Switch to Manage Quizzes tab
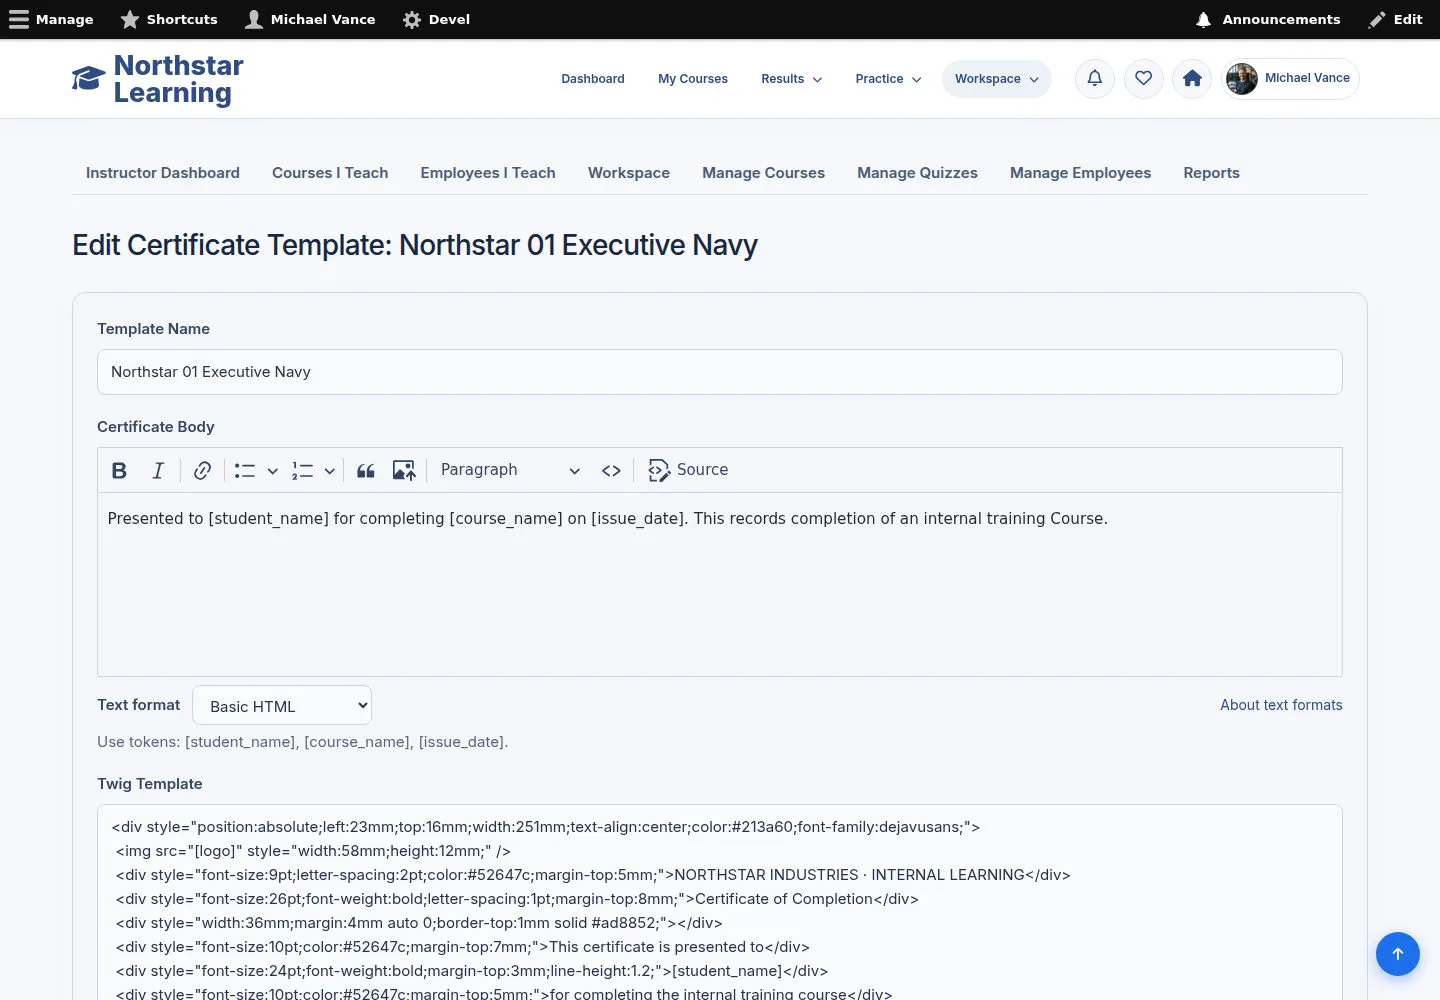 coord(917,173)
